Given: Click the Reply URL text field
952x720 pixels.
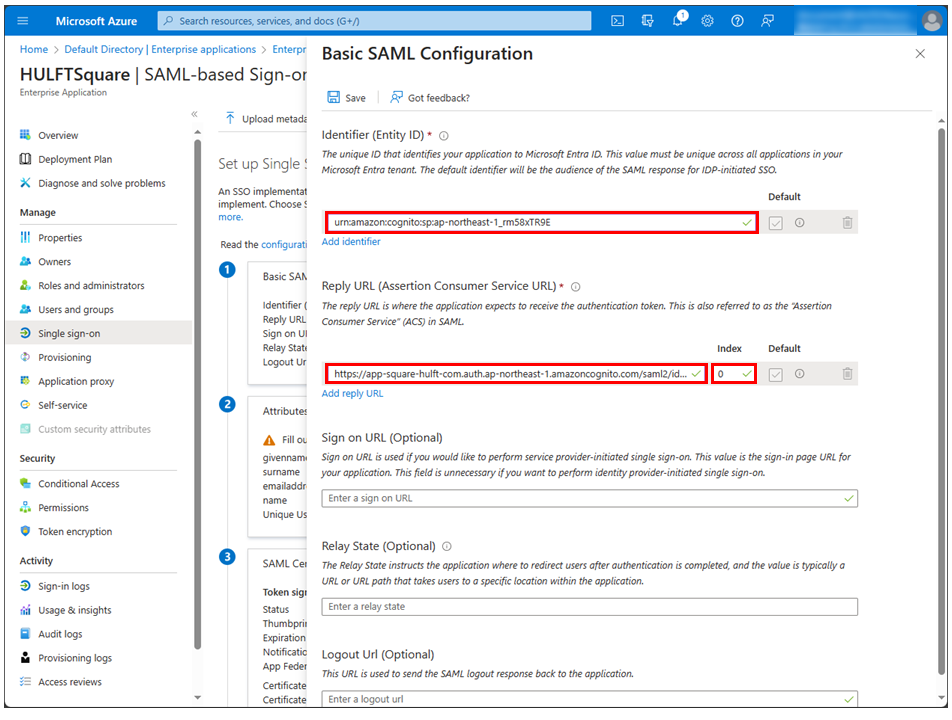Looking at the screenshot, I should [517, 374].
